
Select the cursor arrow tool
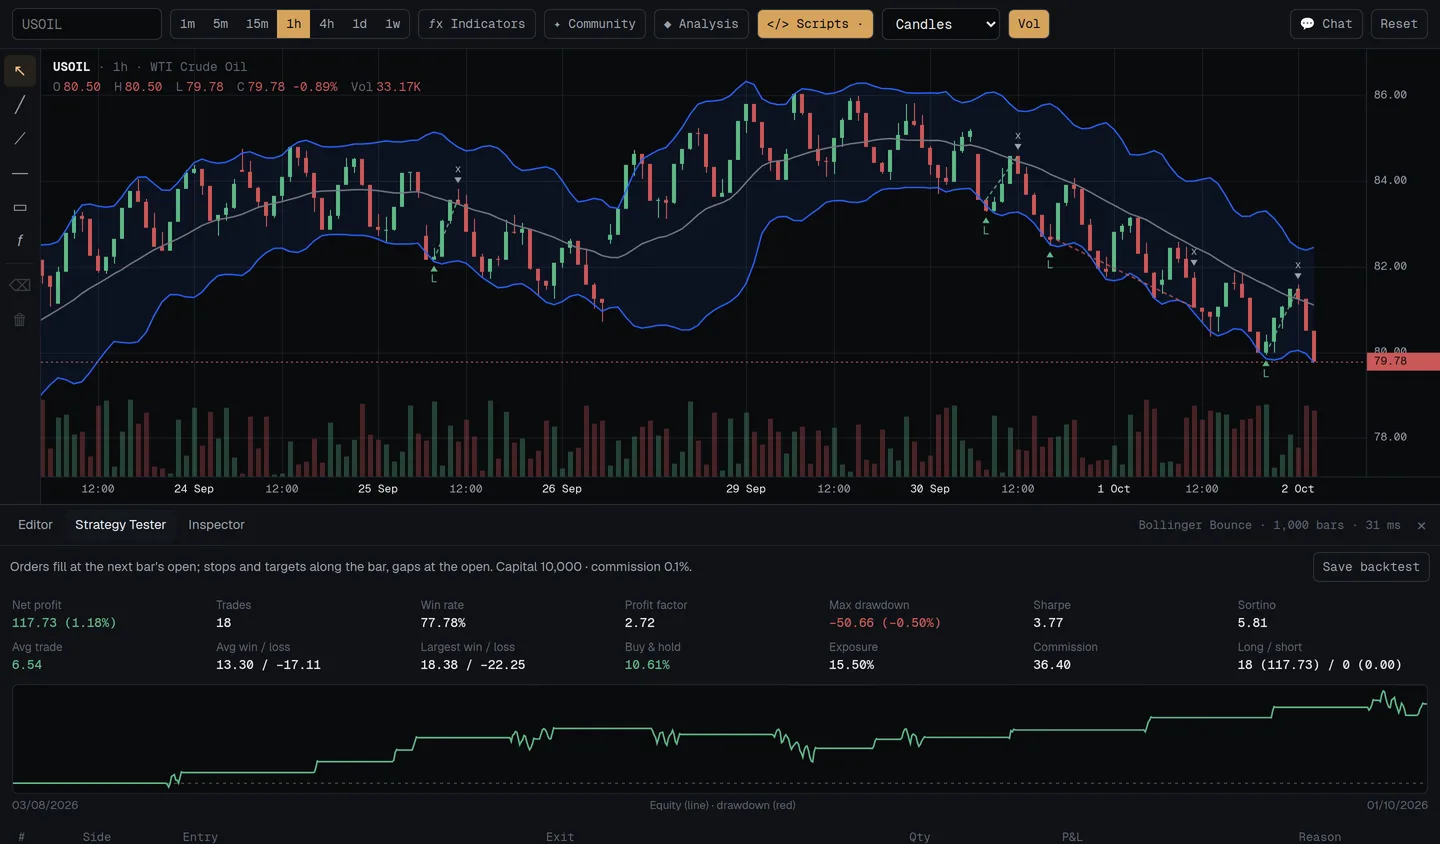[20, 71]
